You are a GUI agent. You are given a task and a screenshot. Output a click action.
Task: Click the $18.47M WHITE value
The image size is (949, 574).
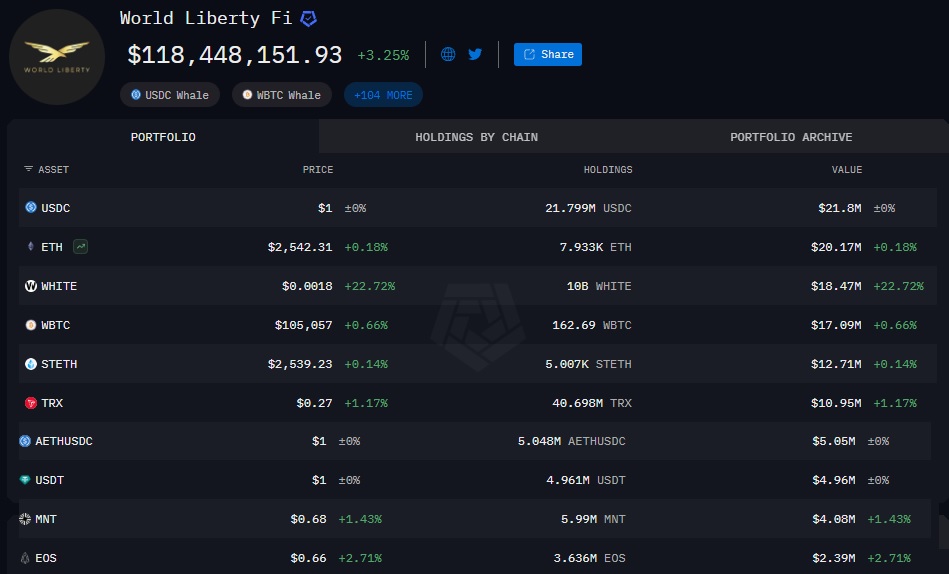point(836,286)
